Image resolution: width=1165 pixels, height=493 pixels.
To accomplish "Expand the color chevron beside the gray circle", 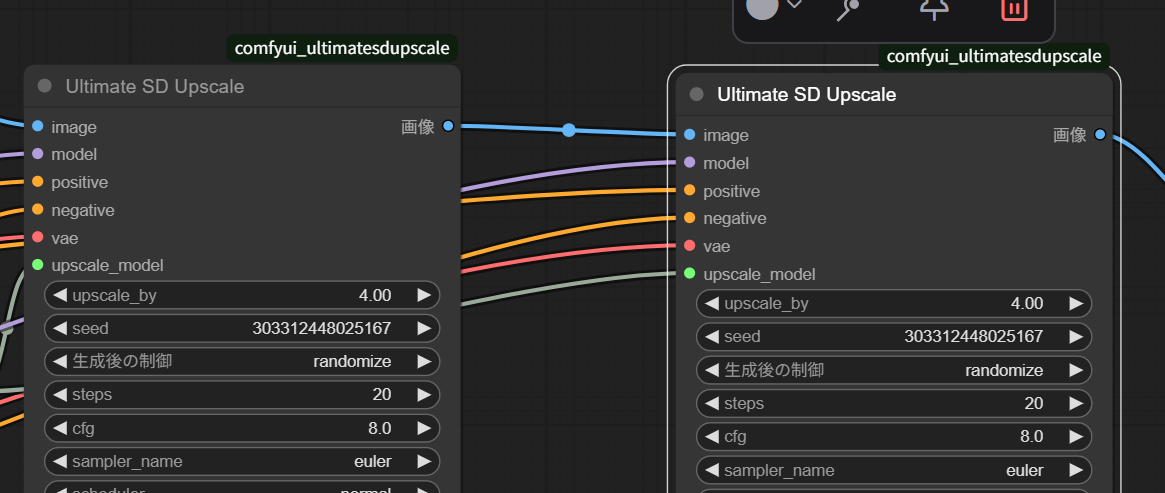I will (794, 4).
